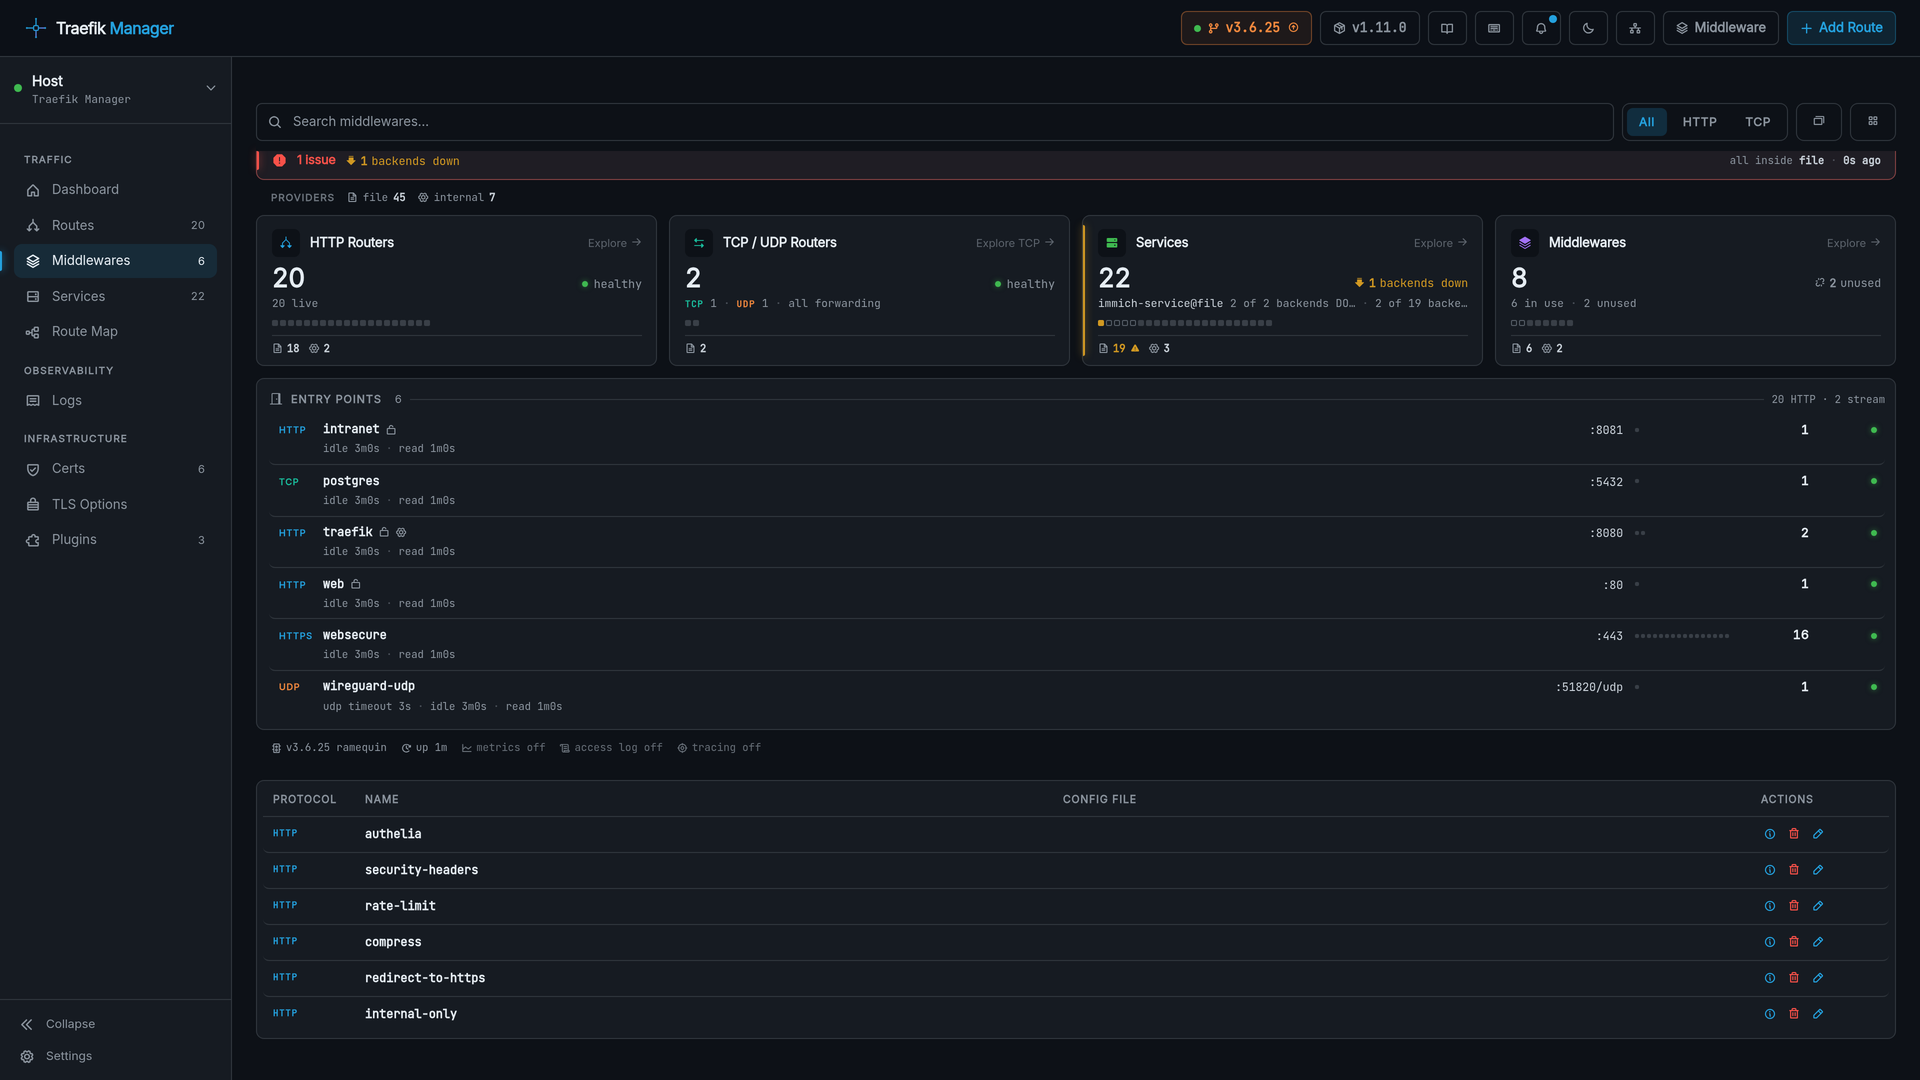Filter middlewares by TCP

[1757, 122]
